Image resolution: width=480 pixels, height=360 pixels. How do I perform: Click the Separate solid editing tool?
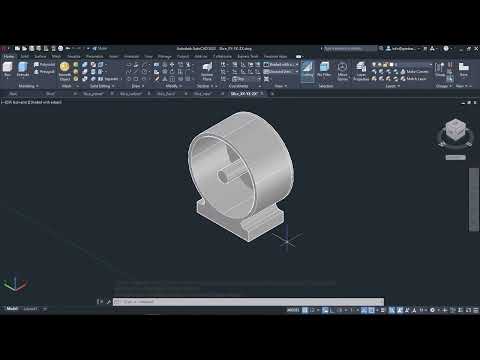(109, 79)
